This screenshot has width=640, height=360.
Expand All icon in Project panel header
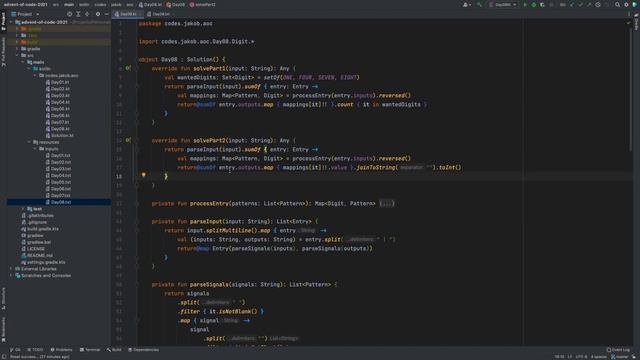[78, 14]
